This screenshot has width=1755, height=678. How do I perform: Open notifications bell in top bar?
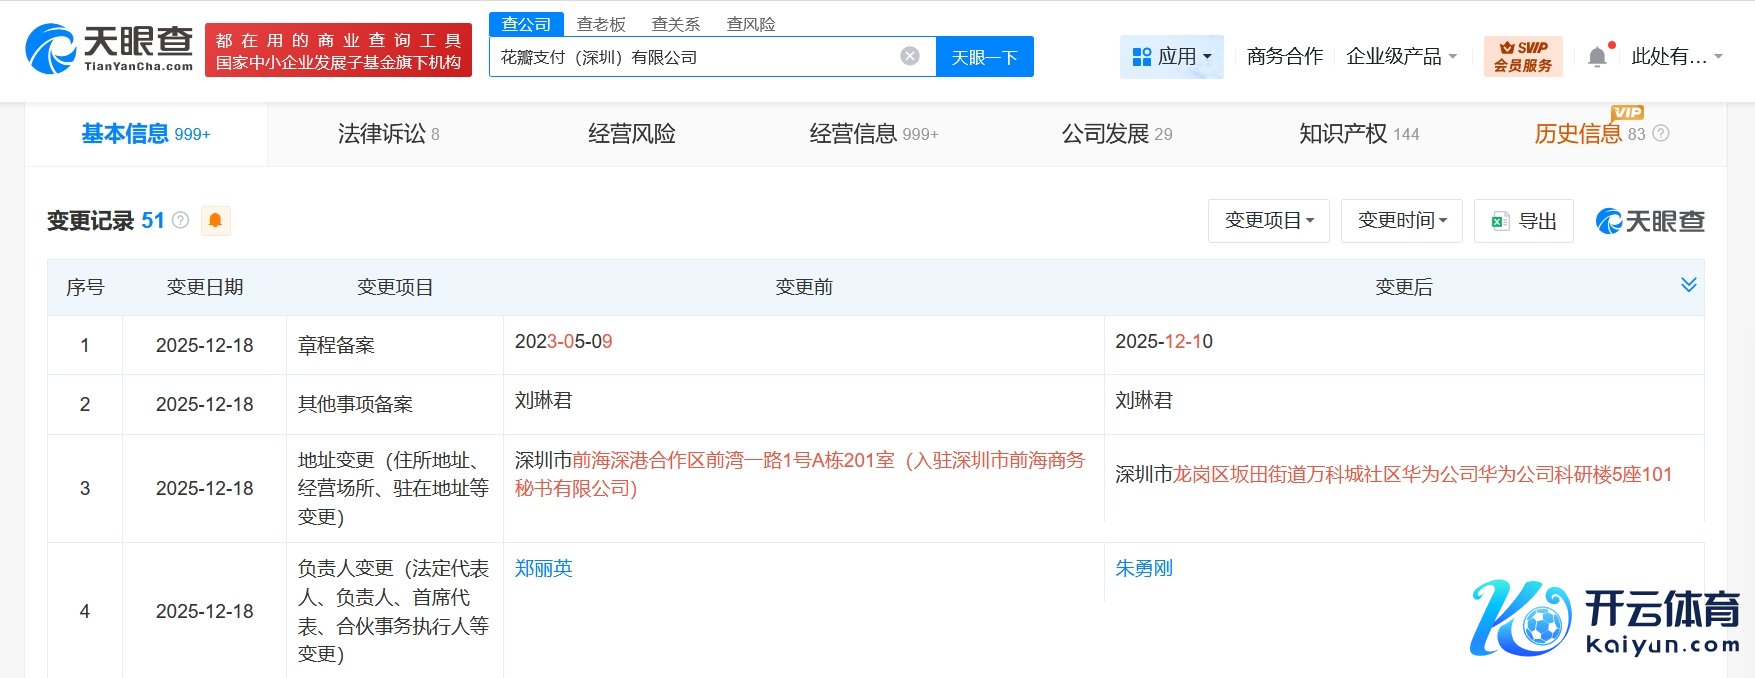click(1597, 57)
